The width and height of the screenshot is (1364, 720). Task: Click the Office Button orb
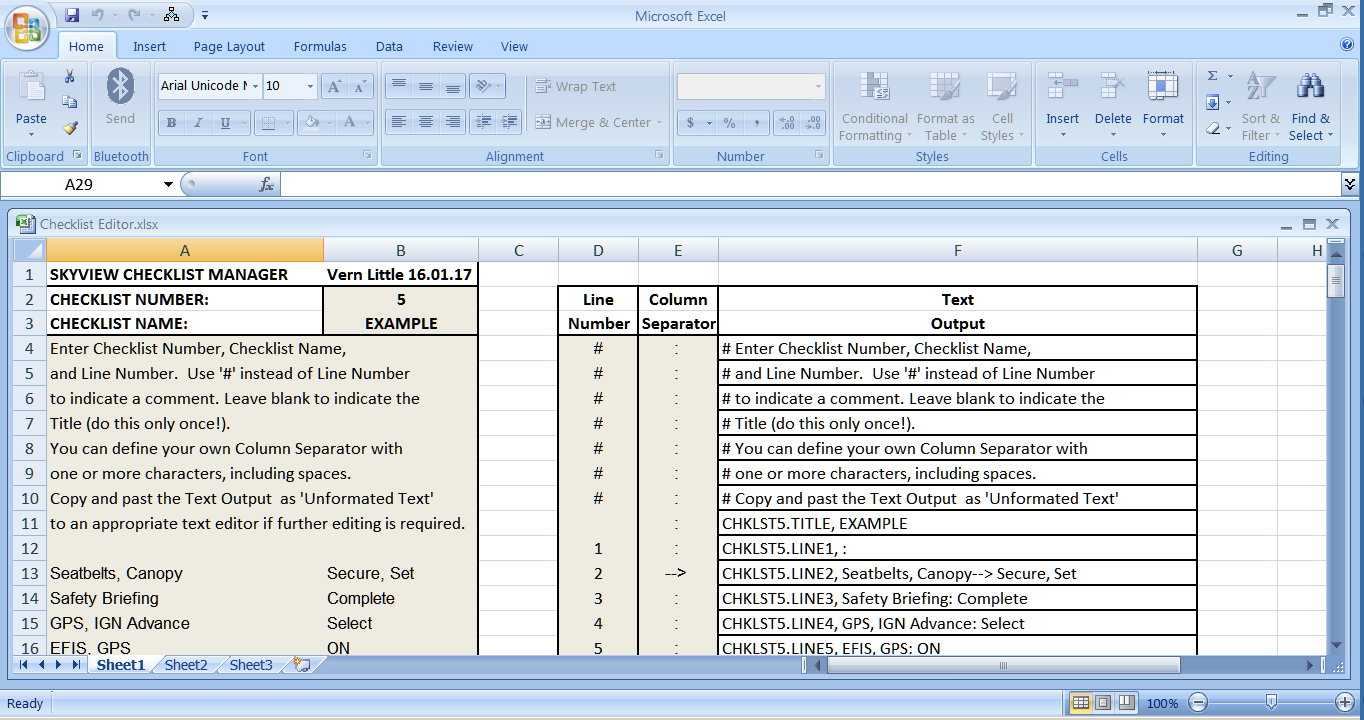(x=28, y=27)
